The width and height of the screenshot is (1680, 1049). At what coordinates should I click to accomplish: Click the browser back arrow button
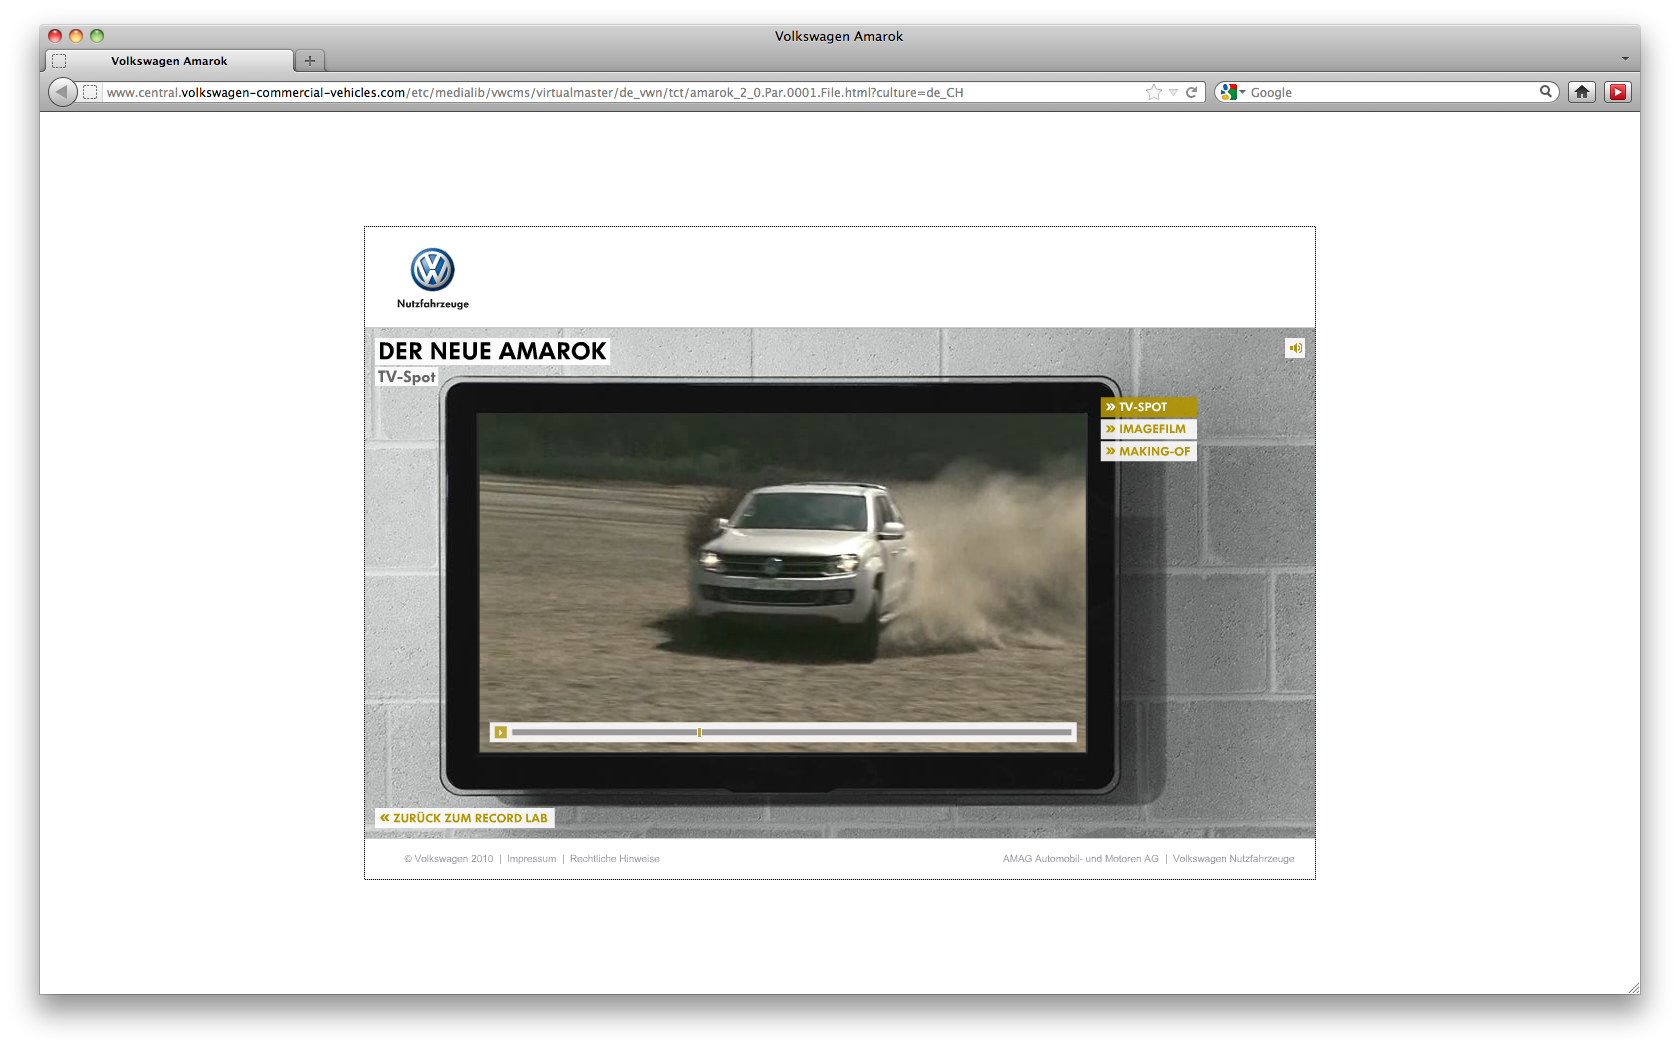(x=62, y=92)
